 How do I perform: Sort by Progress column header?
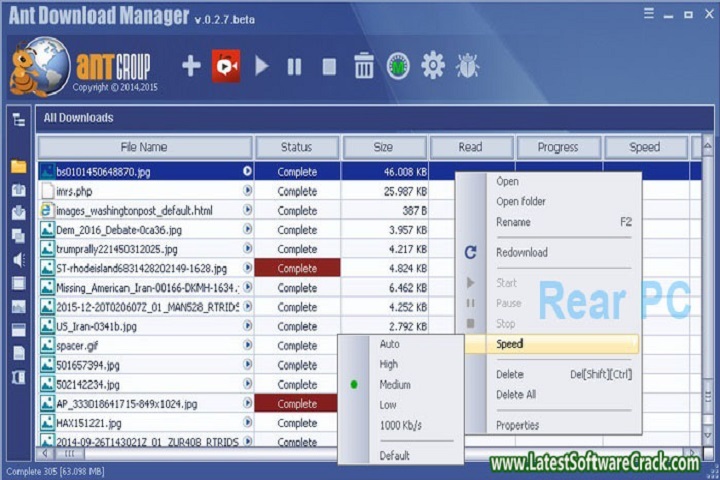(x=558, y=147)
